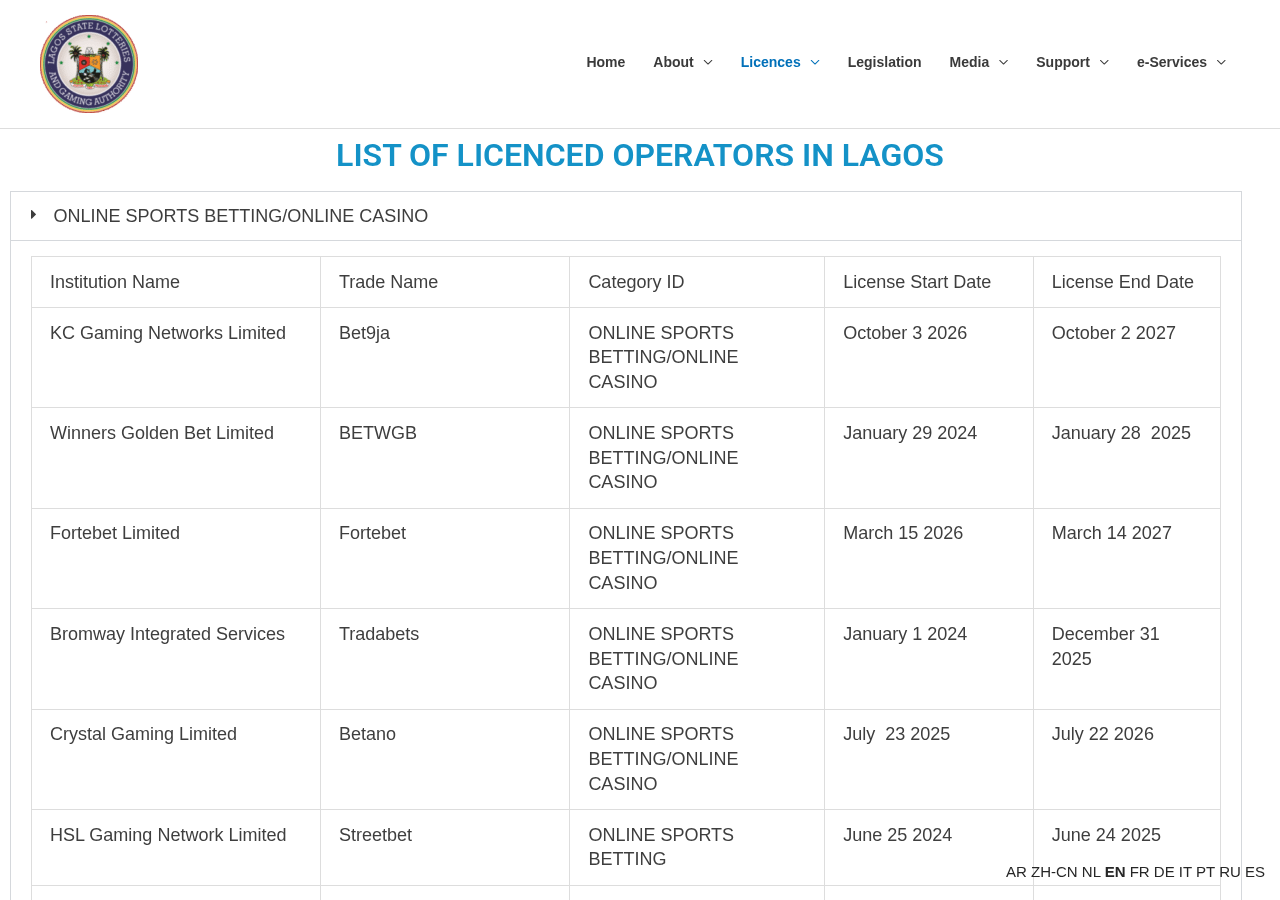Switch language to ES
1280x900 pixels.
[1255, 872]
